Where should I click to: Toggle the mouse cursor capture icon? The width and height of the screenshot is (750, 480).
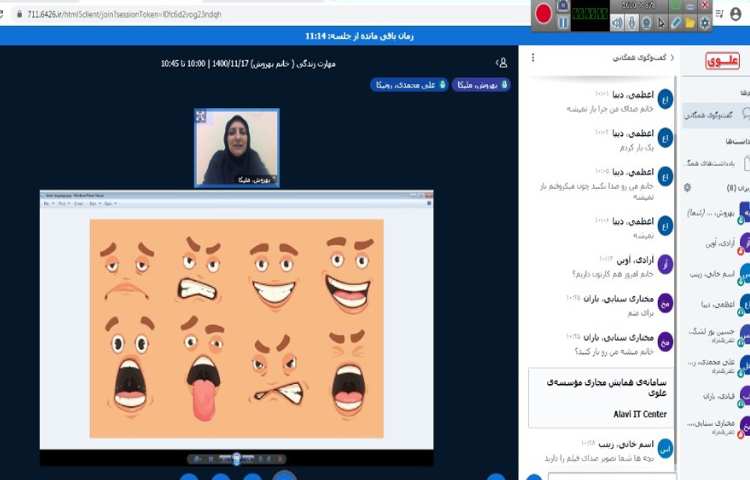(x=661, y=22)
